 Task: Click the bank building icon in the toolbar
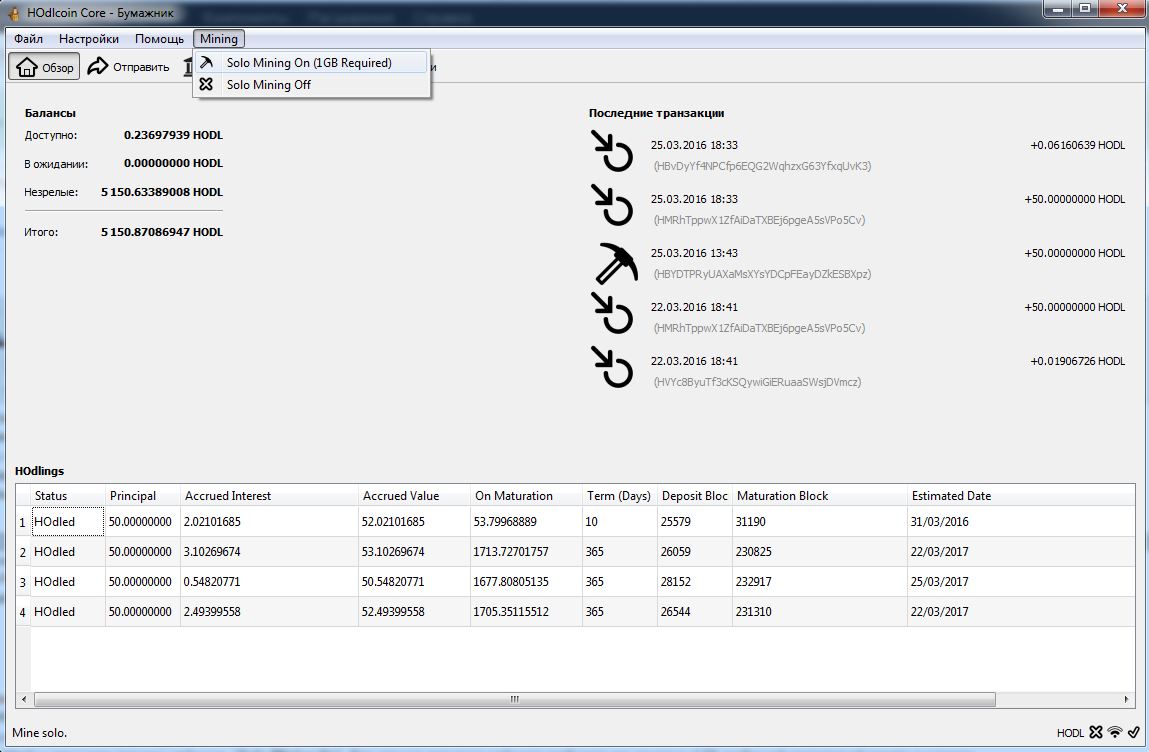click(x=188, y=67)
